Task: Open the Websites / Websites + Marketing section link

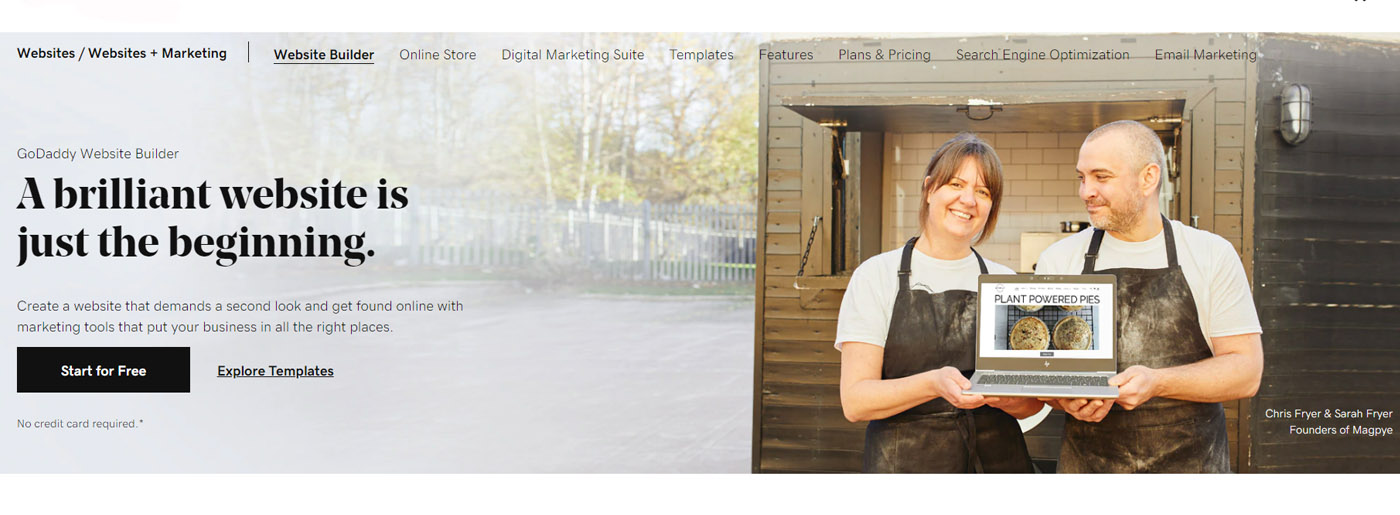Action: coord(122,53)
